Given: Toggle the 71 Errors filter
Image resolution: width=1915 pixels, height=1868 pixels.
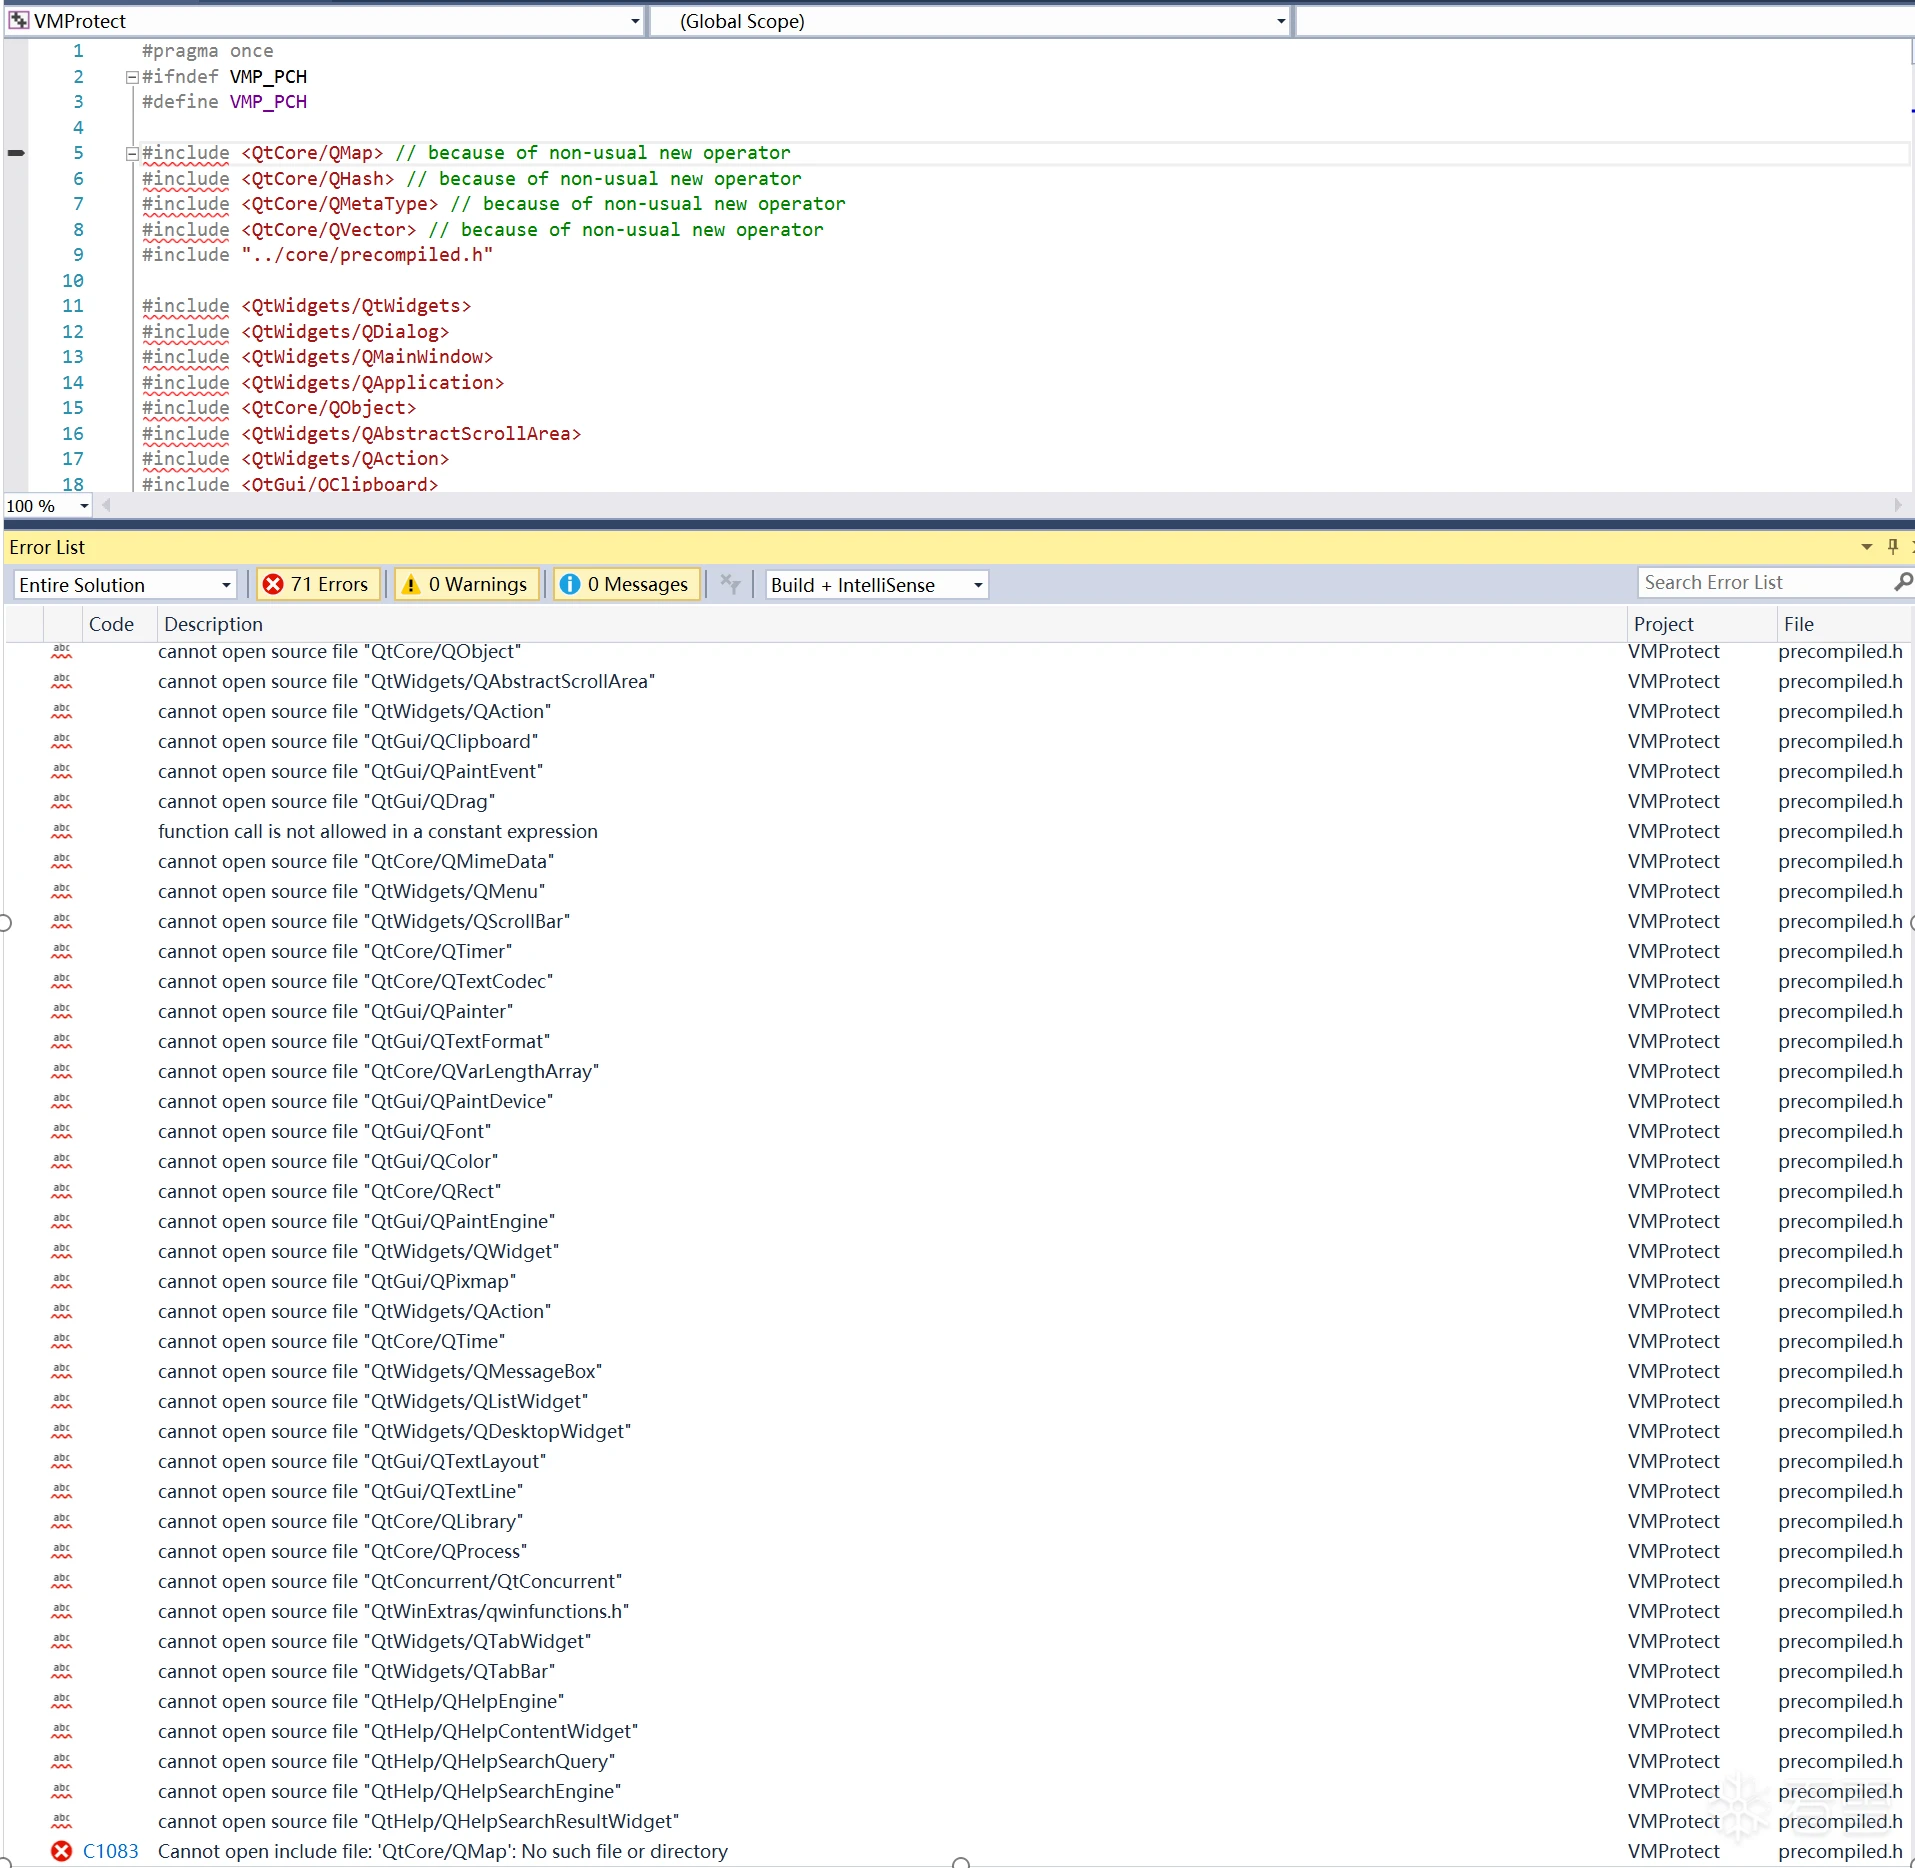Looking at the screenshot, I should (x=318, y=584).
